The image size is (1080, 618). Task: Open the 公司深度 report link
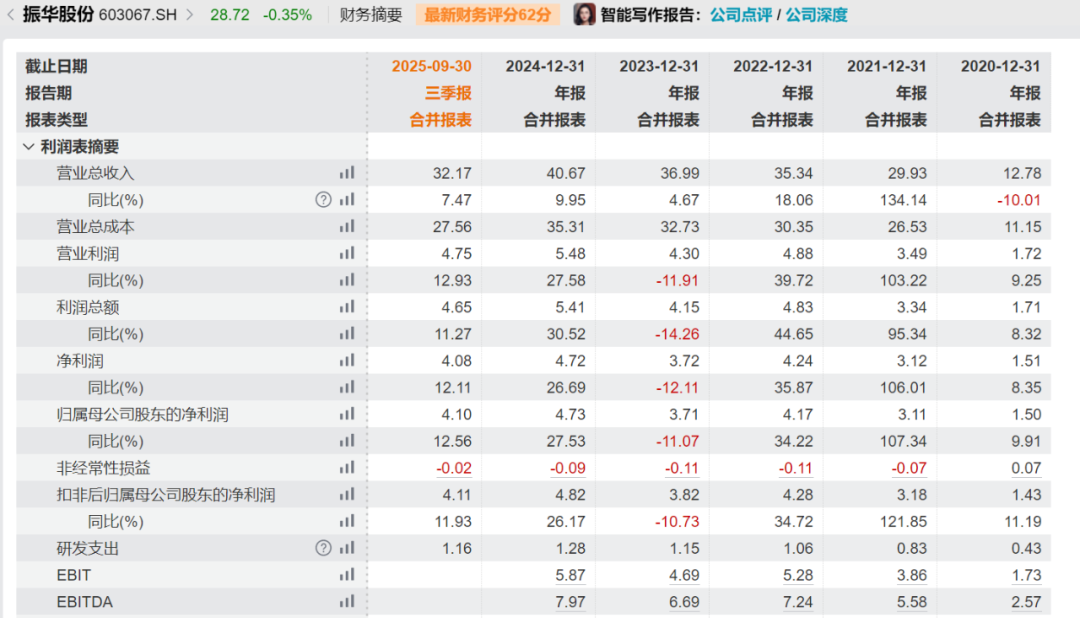816,15
